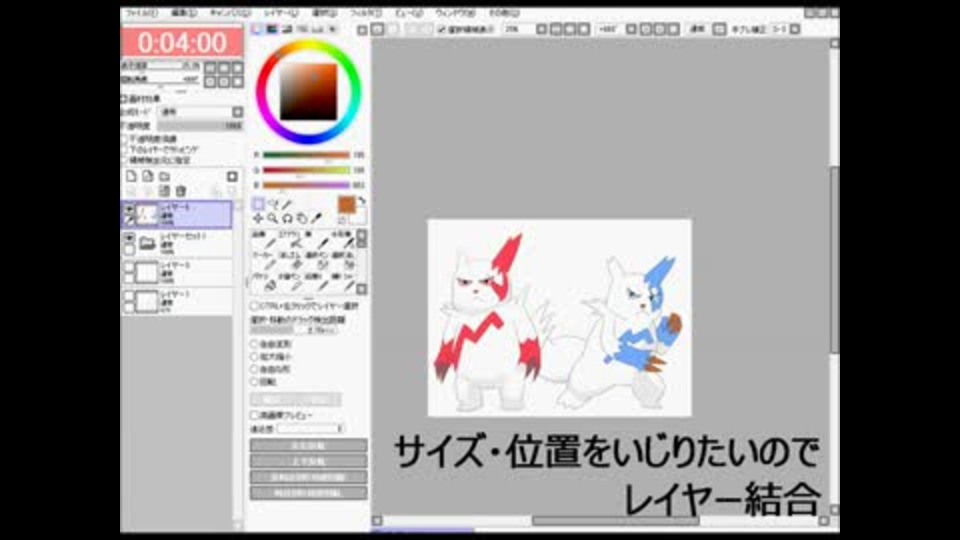The image size is (960, 540).
Task: Choose the scale radio button
Action: point(255,357)
